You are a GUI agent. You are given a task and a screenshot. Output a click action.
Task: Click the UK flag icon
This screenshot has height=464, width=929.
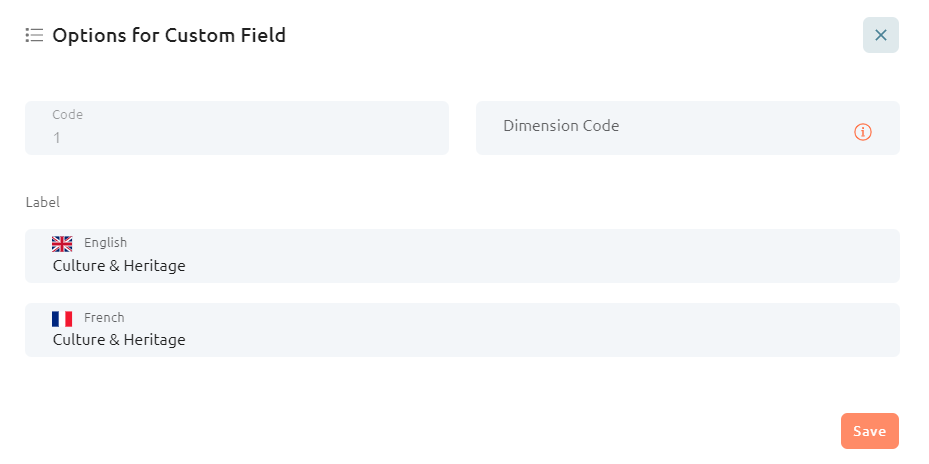pos(62,244)
